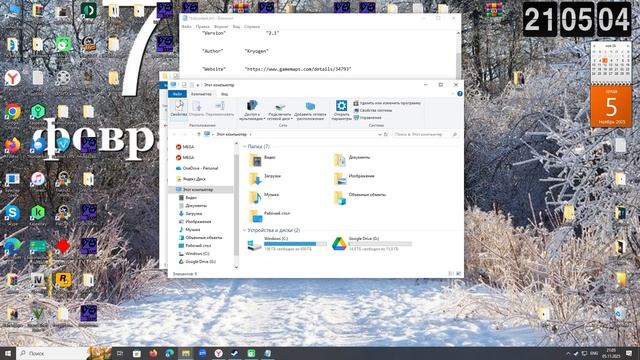Click Добавить сетевое расположение icon
Image resolution: width=640 pixels, height=360 pixels.
pos(310,107)
